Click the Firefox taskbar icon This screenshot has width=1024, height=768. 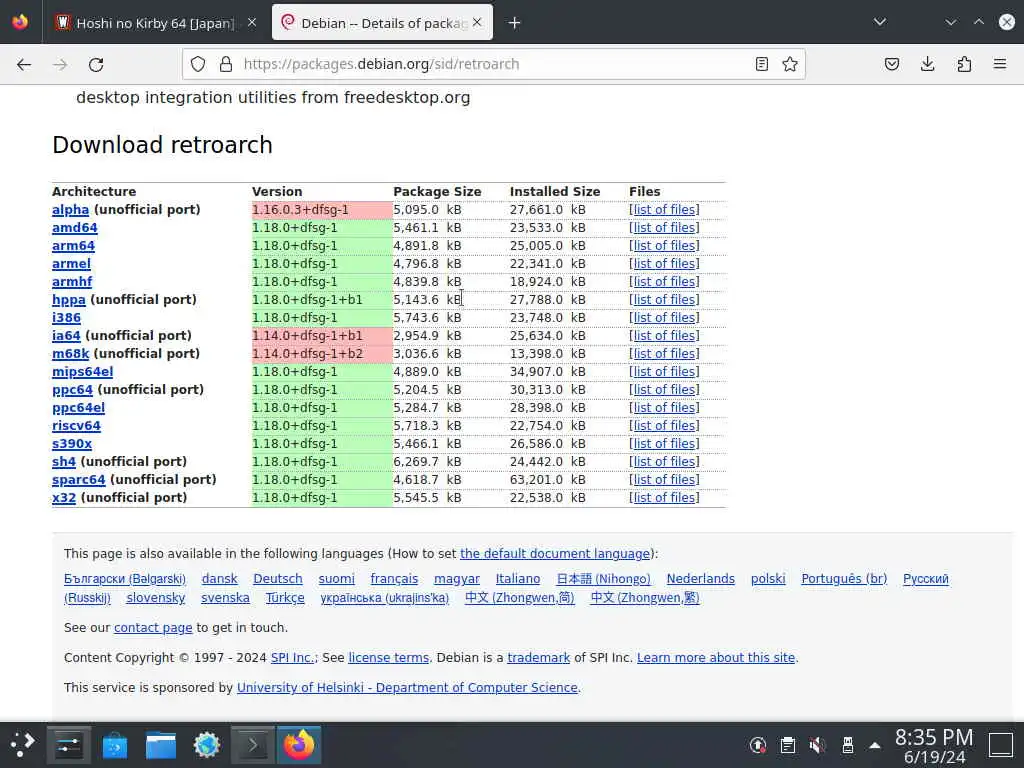299,744
